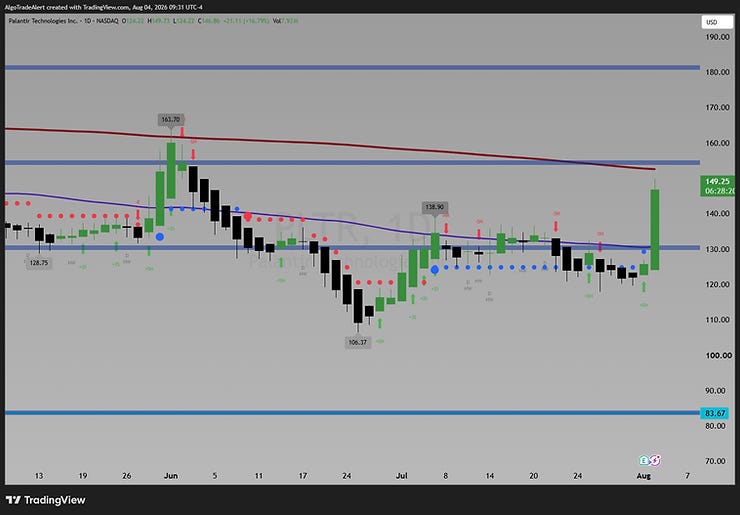Click the 06:28:20 bar countdown timer
The height and width of the screenshot is (515, 740).
[x=718, y=191]
